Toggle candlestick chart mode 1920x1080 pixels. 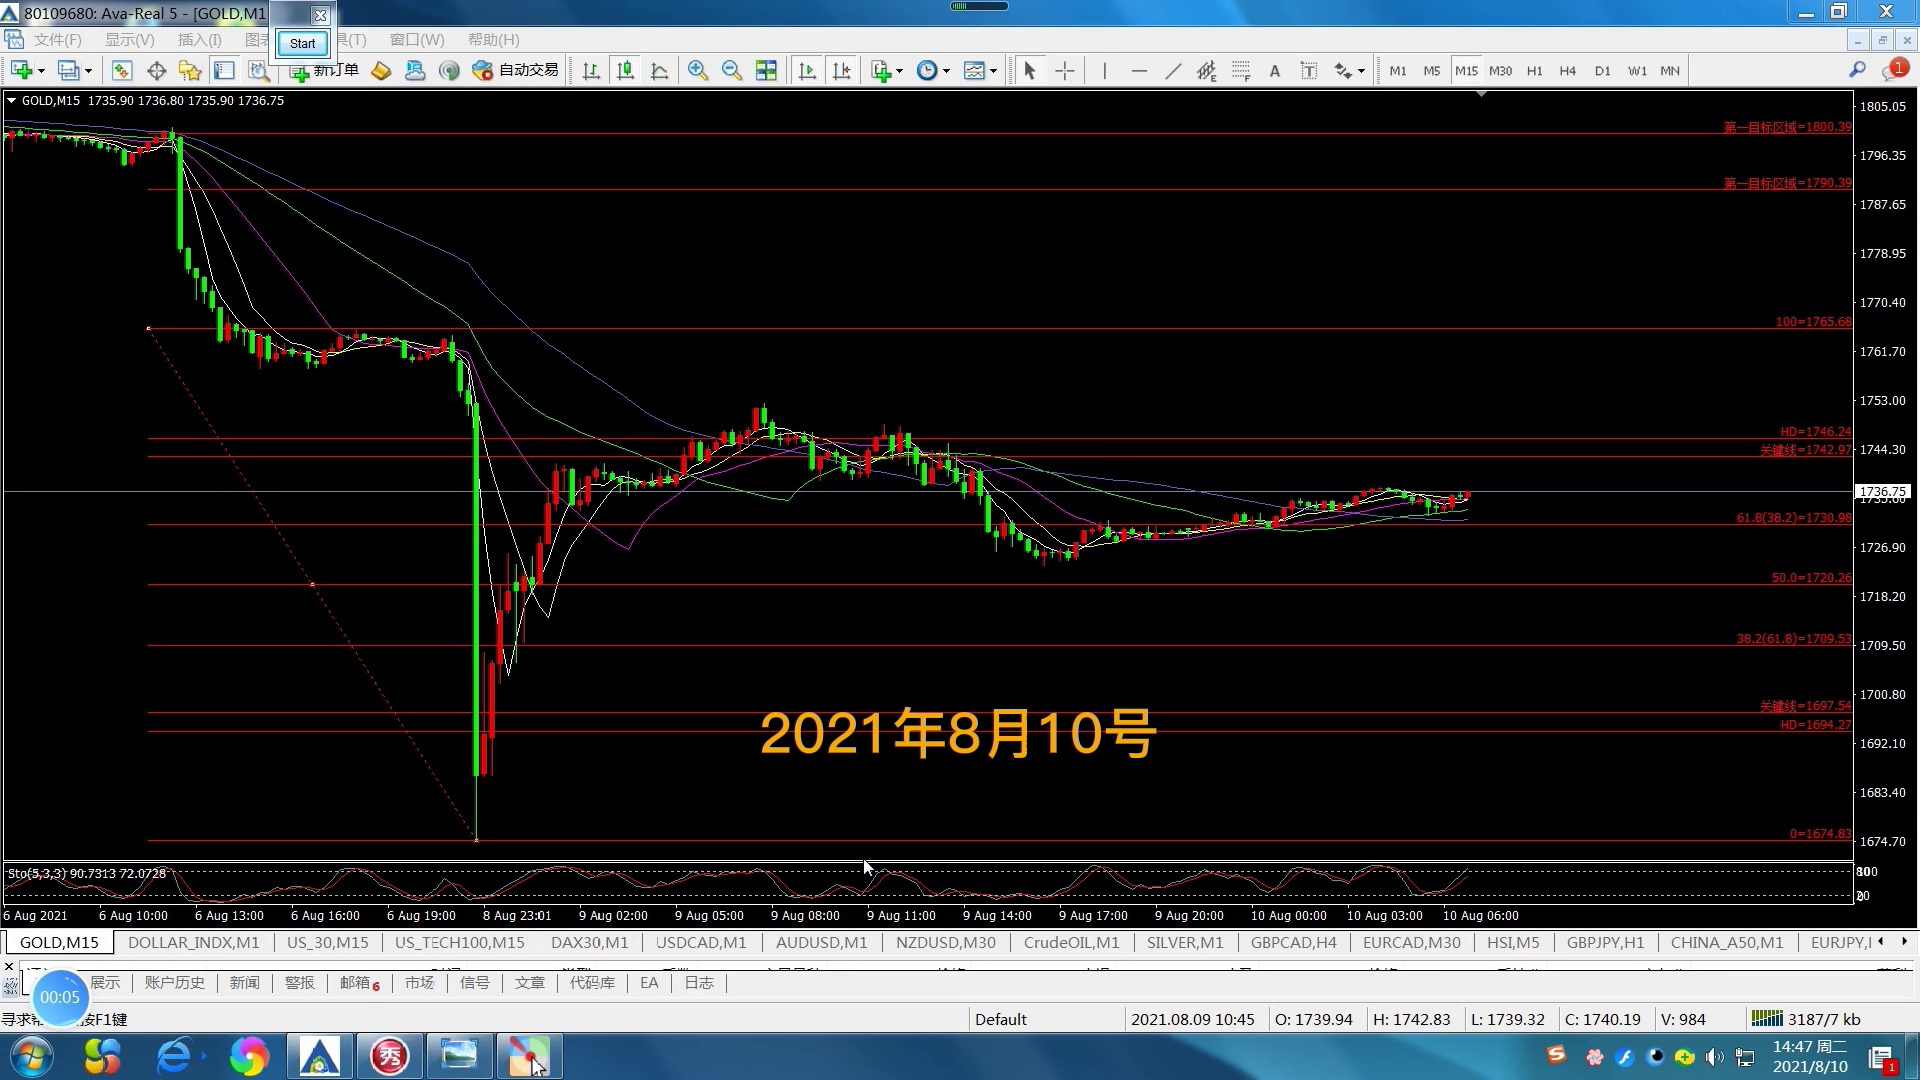click(x=625, y=71)
